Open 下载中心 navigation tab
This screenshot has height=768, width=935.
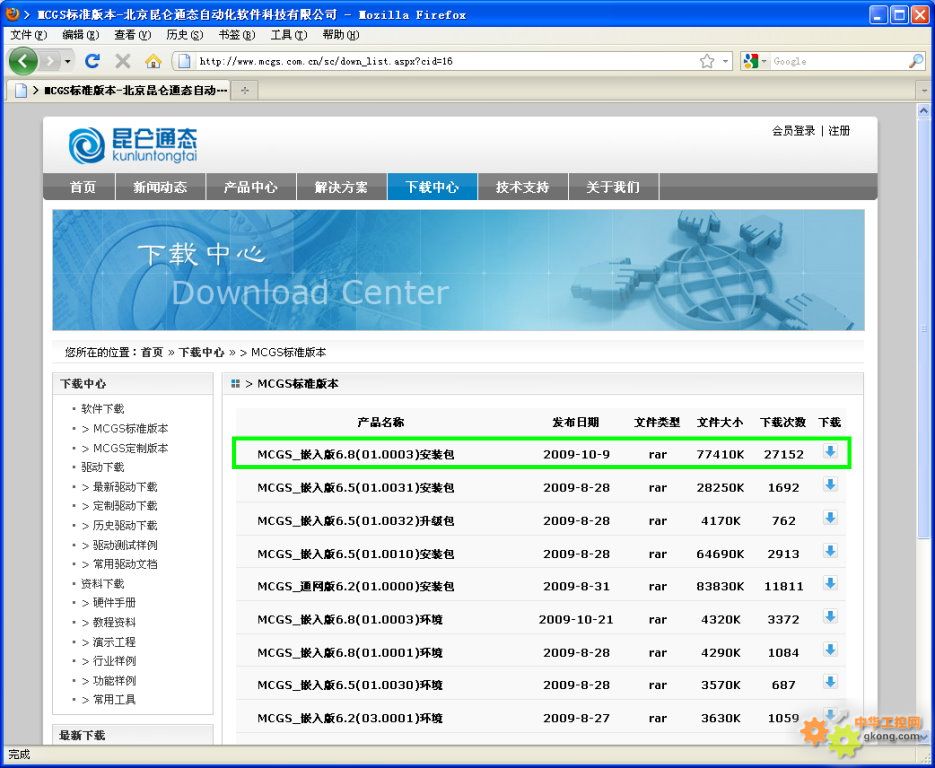[x=432, y=187]
